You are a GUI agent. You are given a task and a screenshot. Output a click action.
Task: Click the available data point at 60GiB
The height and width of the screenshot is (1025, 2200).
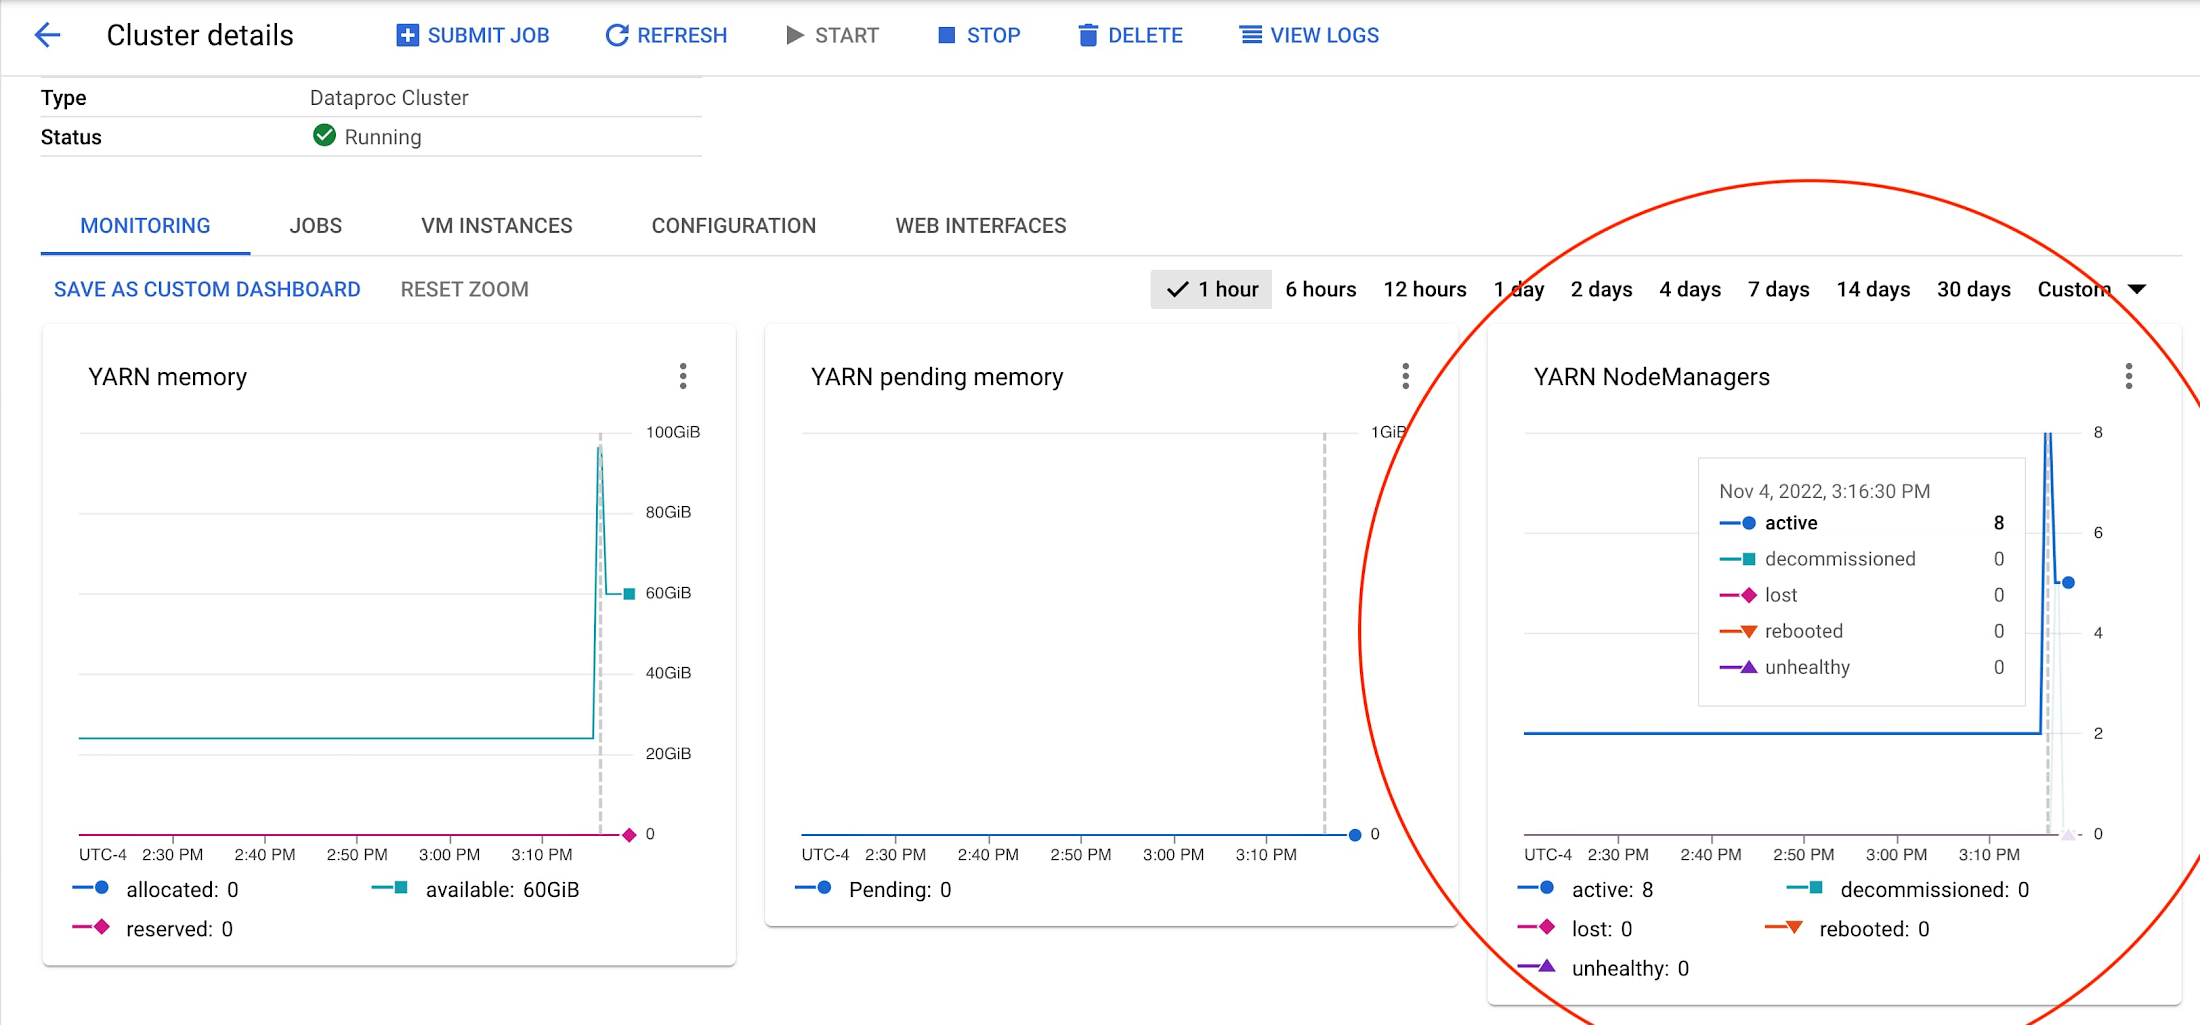tap(629, 594)
